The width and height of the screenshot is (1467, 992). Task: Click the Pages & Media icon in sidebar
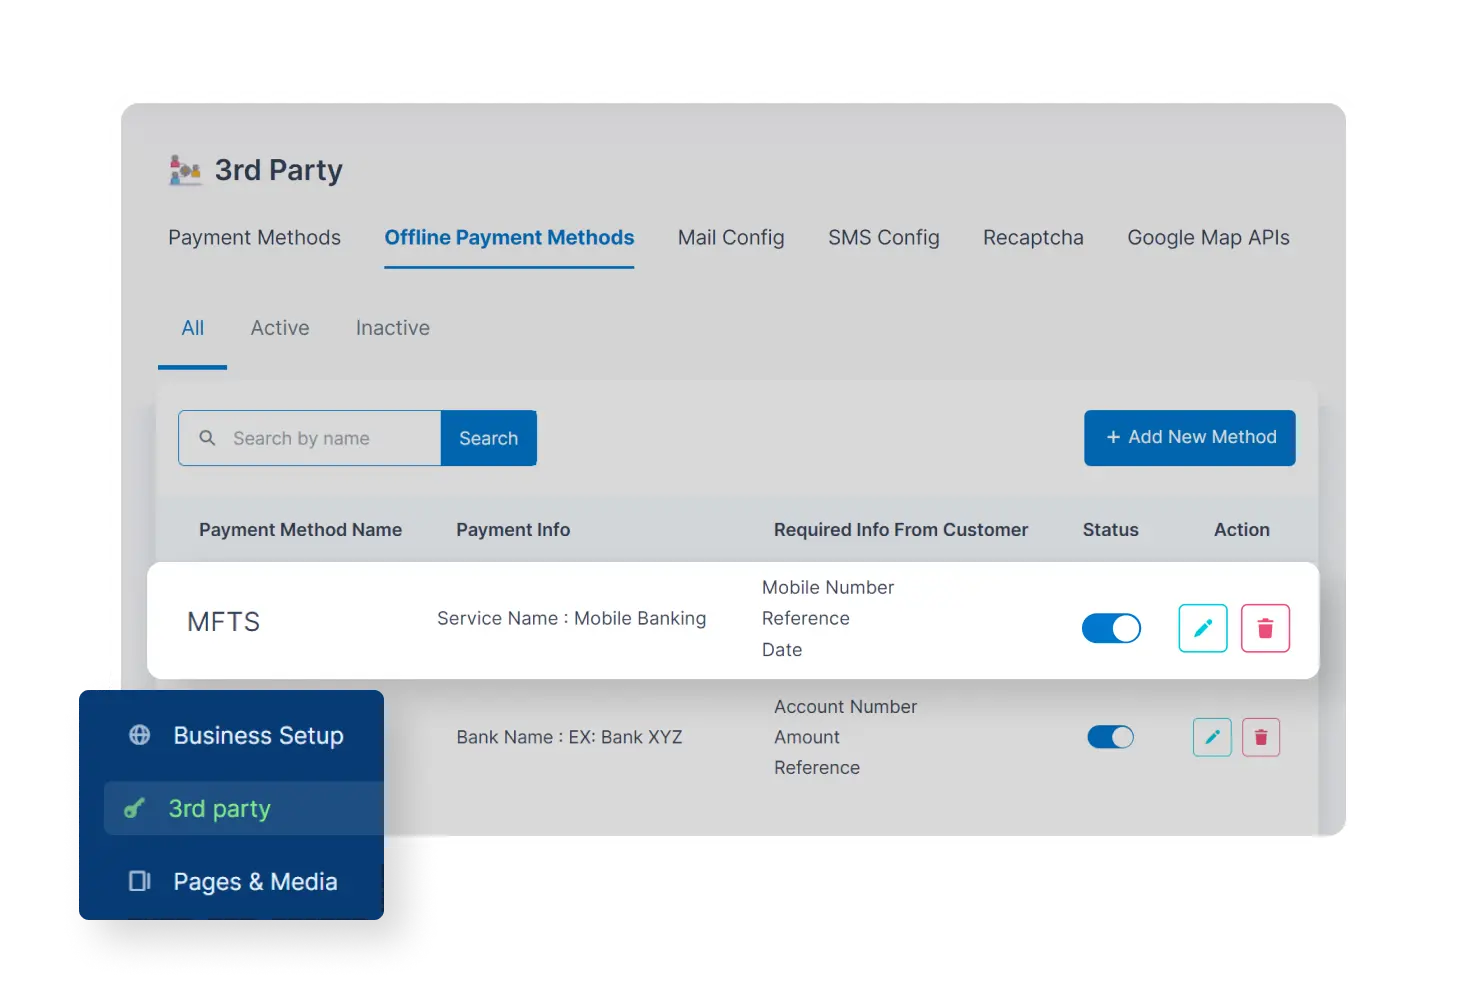point(138,881)
